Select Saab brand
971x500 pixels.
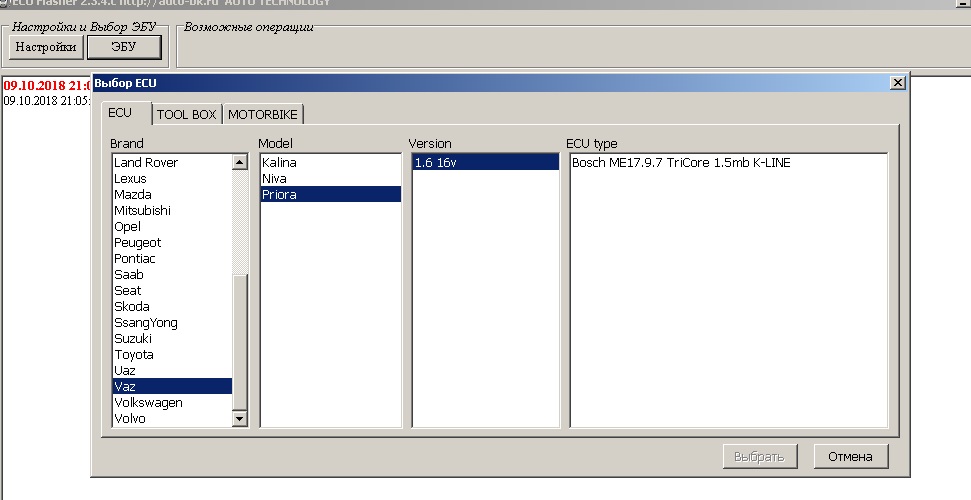[x=172, y=274]
